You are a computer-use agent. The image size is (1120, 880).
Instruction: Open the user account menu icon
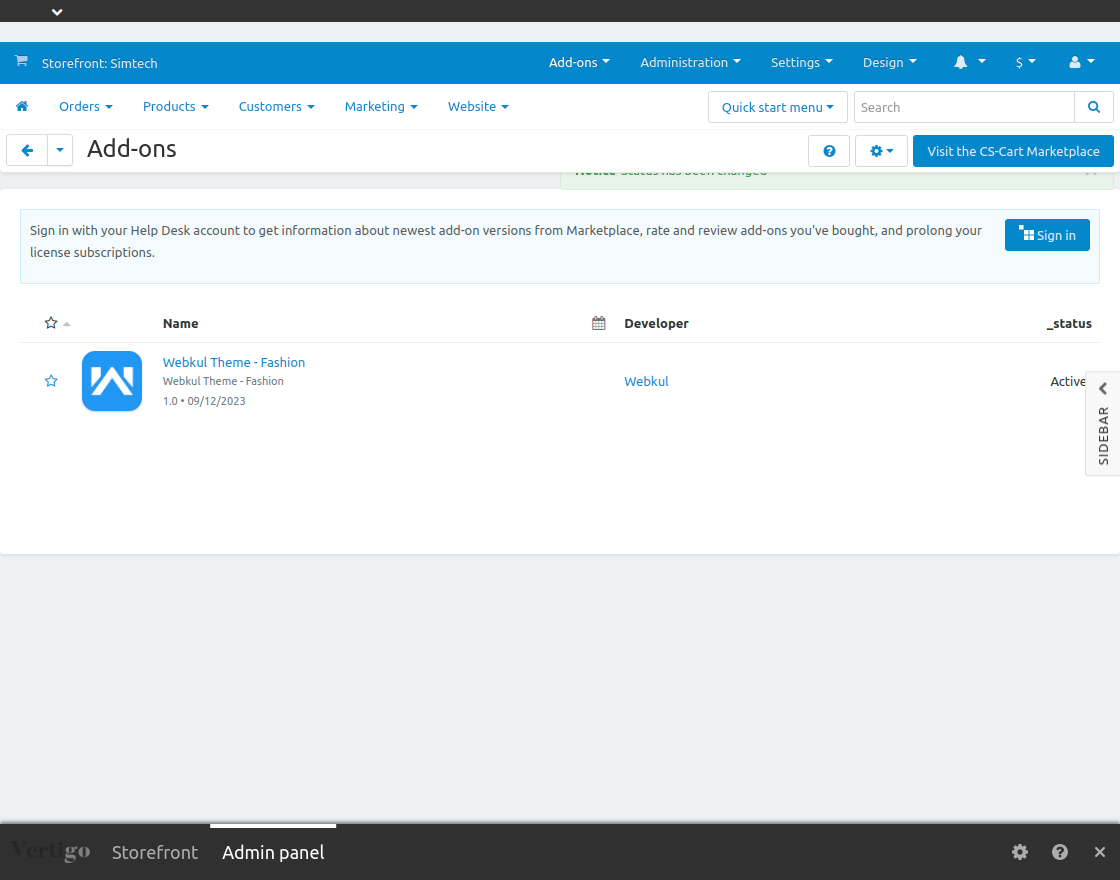(x=1075, y=62)
